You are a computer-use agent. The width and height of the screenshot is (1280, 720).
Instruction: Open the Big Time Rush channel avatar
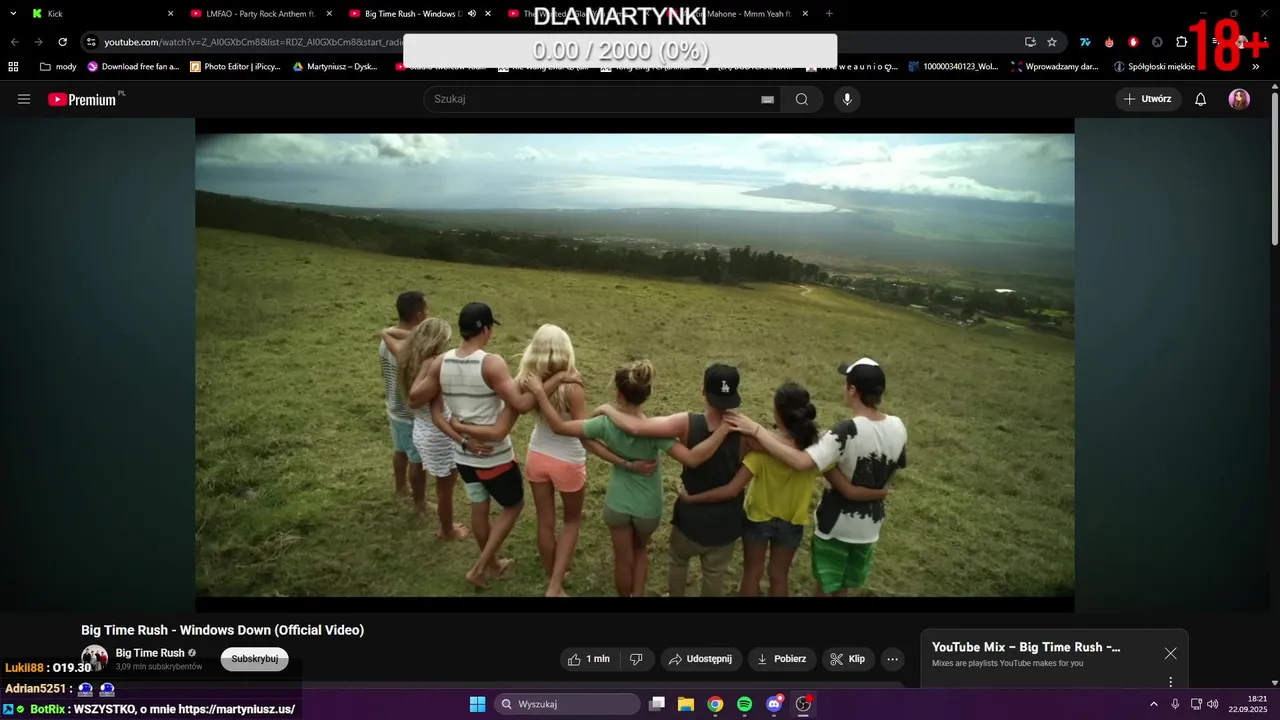tap(94, 658)
